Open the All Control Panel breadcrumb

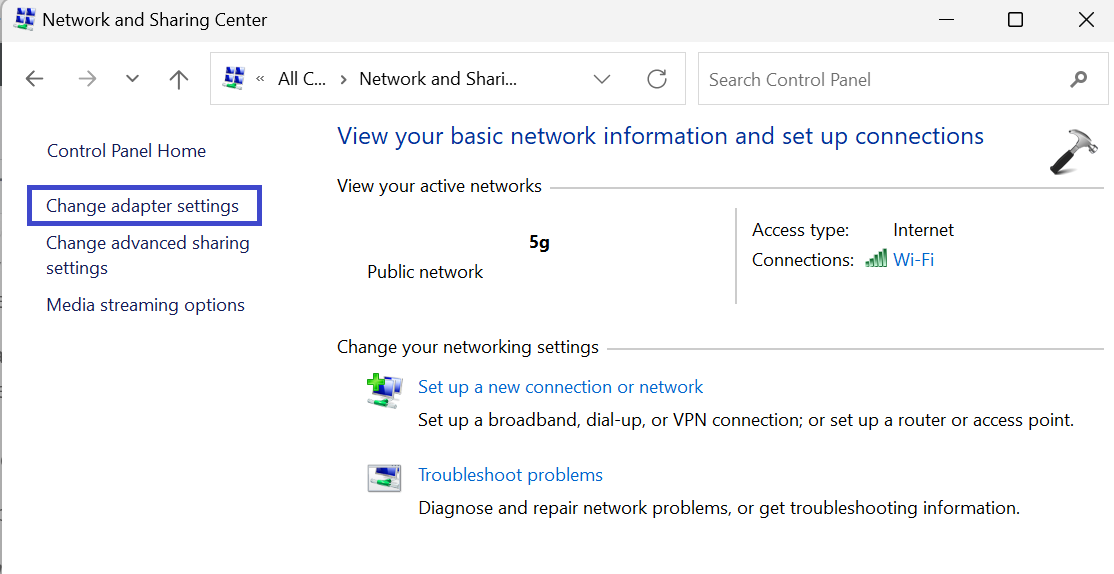(301, 79)
